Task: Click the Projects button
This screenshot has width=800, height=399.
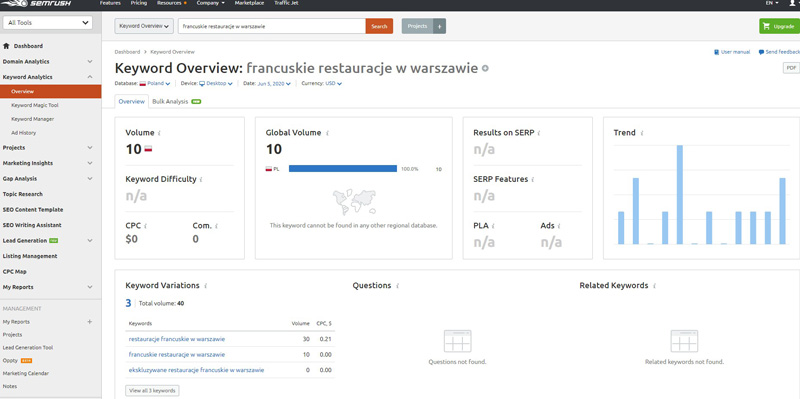Action: coord(417,26)
